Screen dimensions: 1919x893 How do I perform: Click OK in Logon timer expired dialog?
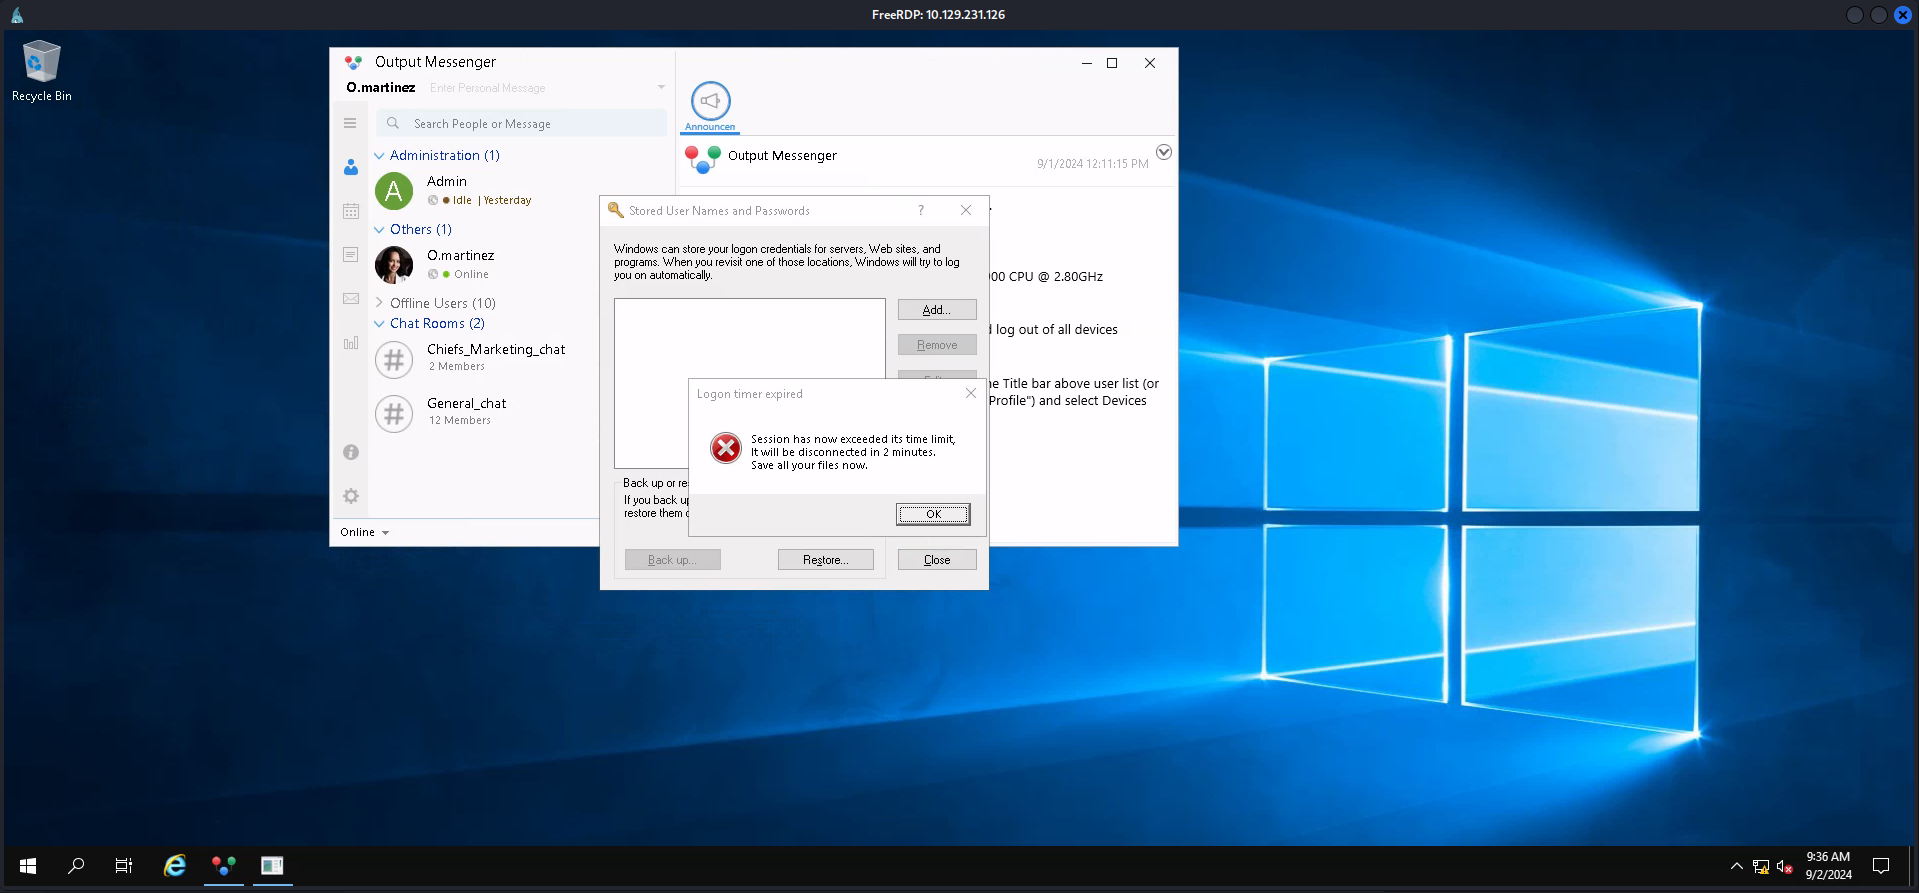point(933,514)
